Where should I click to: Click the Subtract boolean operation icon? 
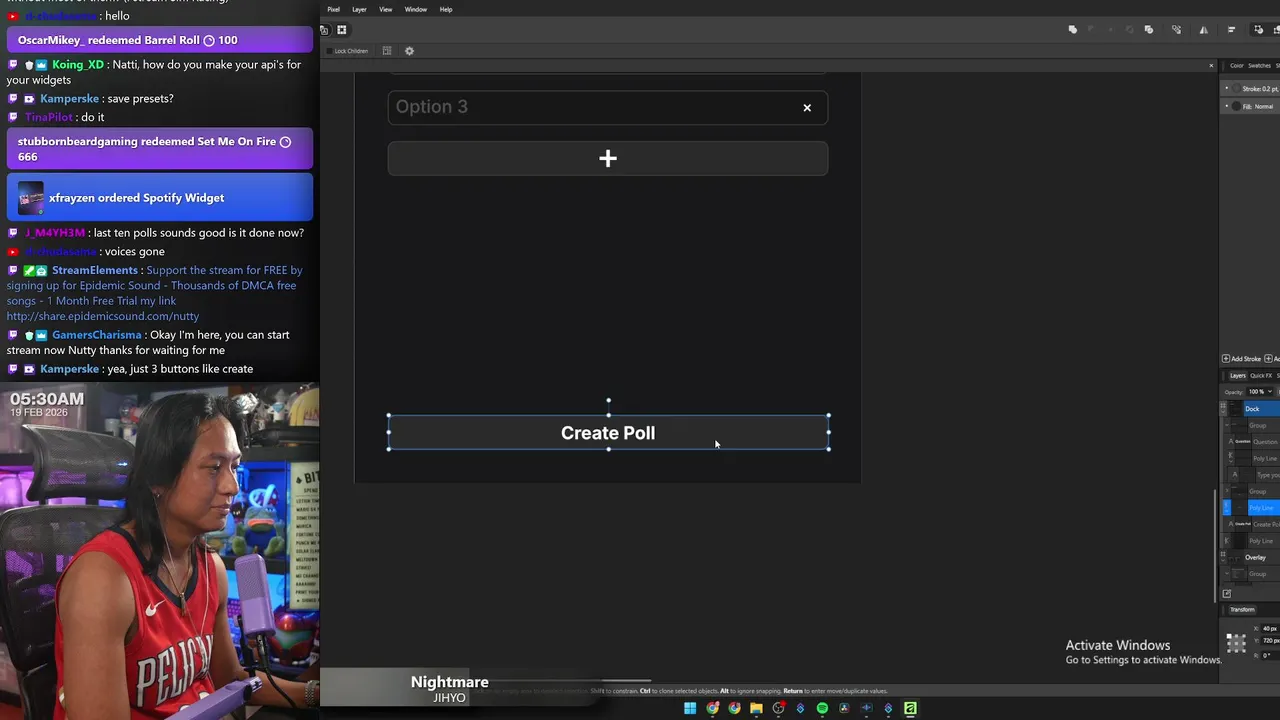tap(1091, 30)
